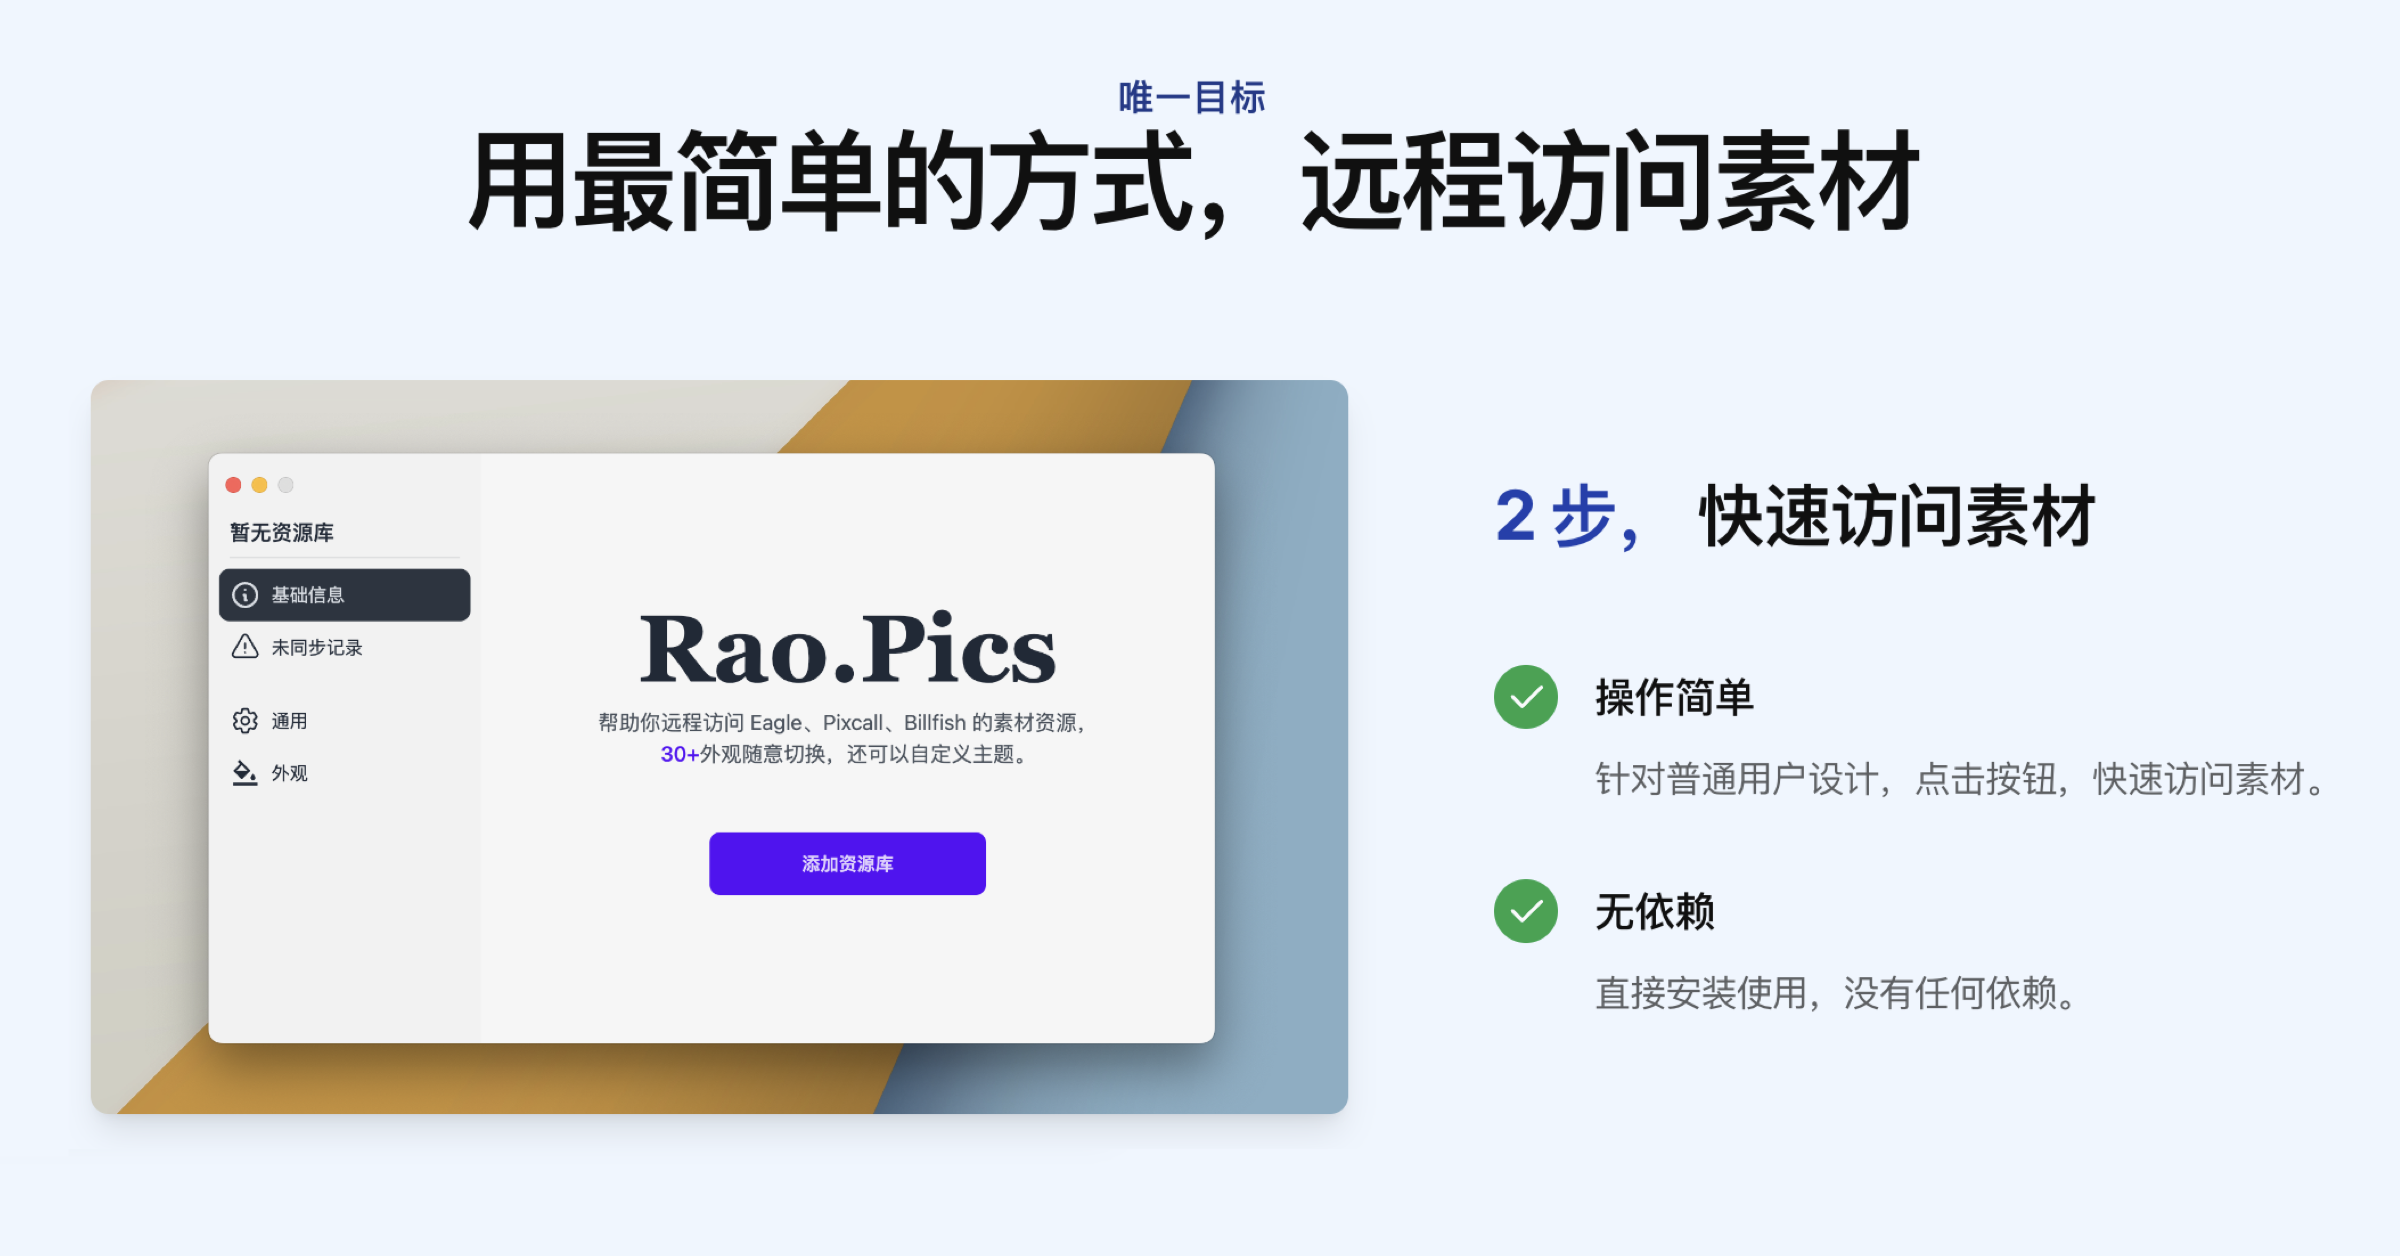Click the red close window dot
Screen dimensions: 2400x1256
click(x=233, y=485)
